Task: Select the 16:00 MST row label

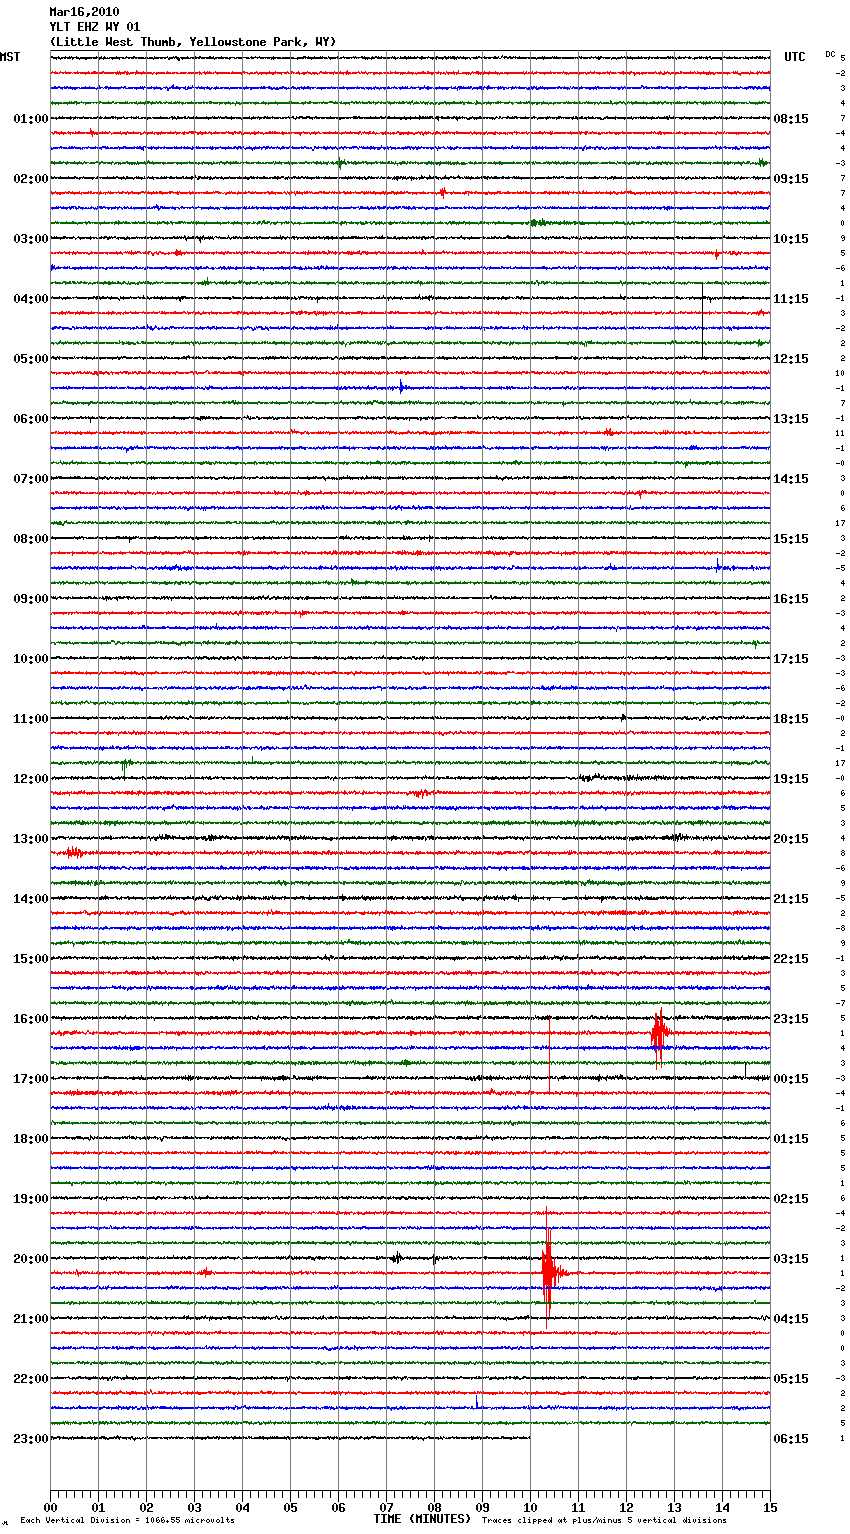Action: [x=31, y=1019]
